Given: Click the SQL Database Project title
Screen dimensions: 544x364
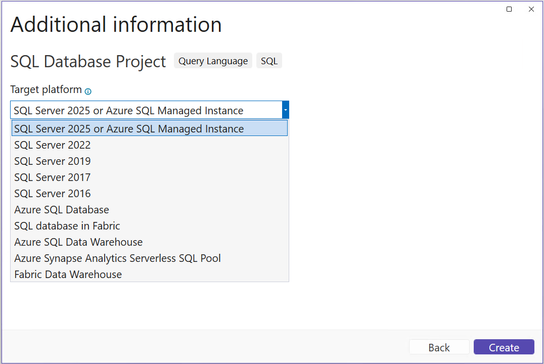Looking at the screenshot, I should click(88, 61).
